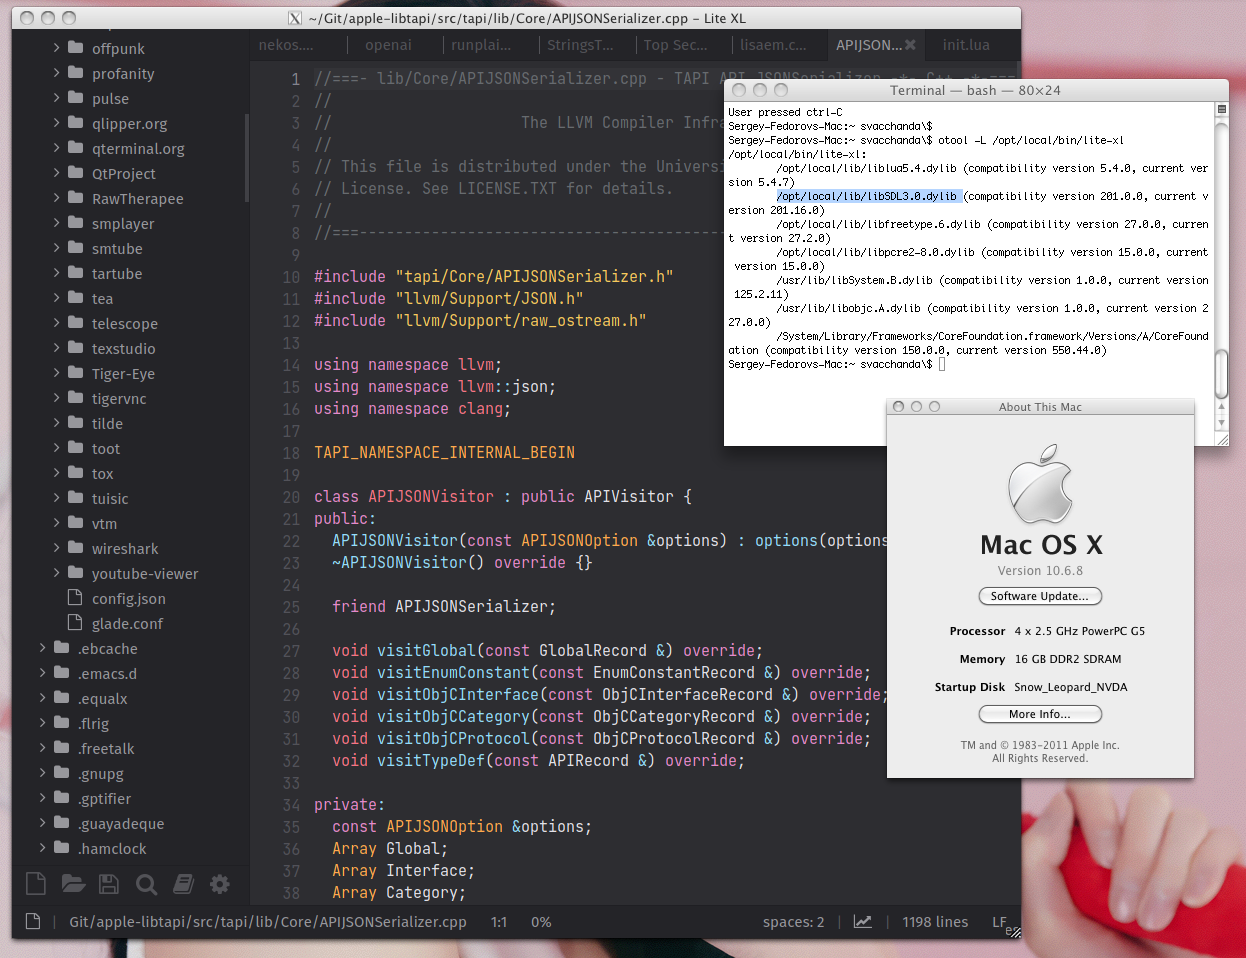Click the chart icon in status bar
This screenshot has width=1246, height=958.
[x=862, y=922]
